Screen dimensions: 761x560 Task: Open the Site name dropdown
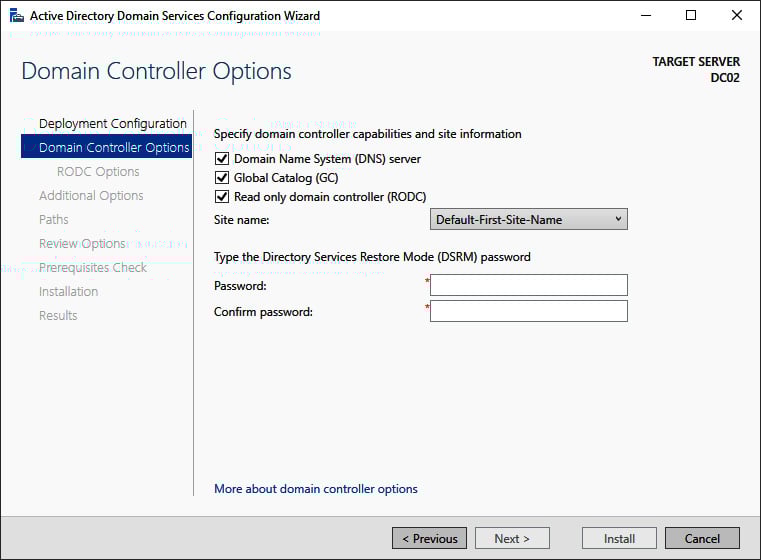click(x=529, y=219)
